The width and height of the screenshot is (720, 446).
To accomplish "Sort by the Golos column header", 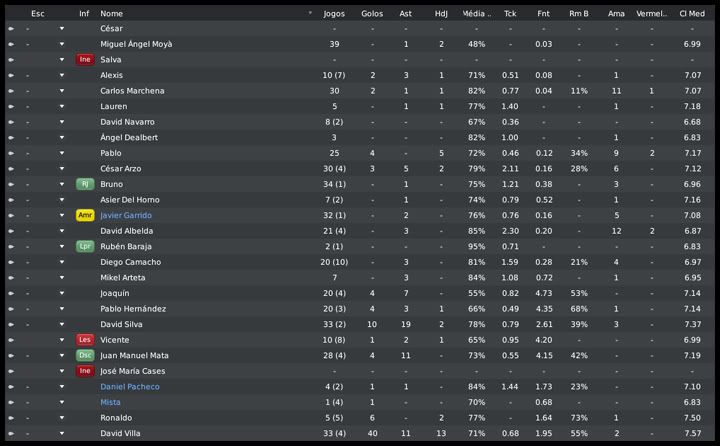I will click(372, 13).
